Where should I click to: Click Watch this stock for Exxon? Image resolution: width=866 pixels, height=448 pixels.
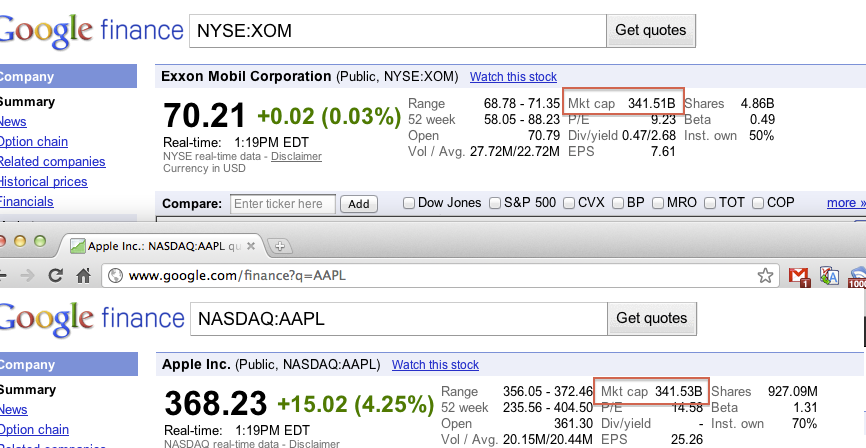pos(513,77)
